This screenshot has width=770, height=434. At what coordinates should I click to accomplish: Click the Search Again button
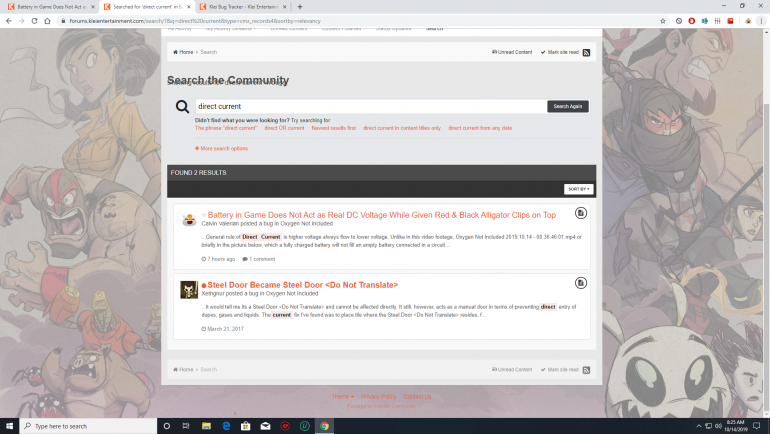tap(568, 107)
